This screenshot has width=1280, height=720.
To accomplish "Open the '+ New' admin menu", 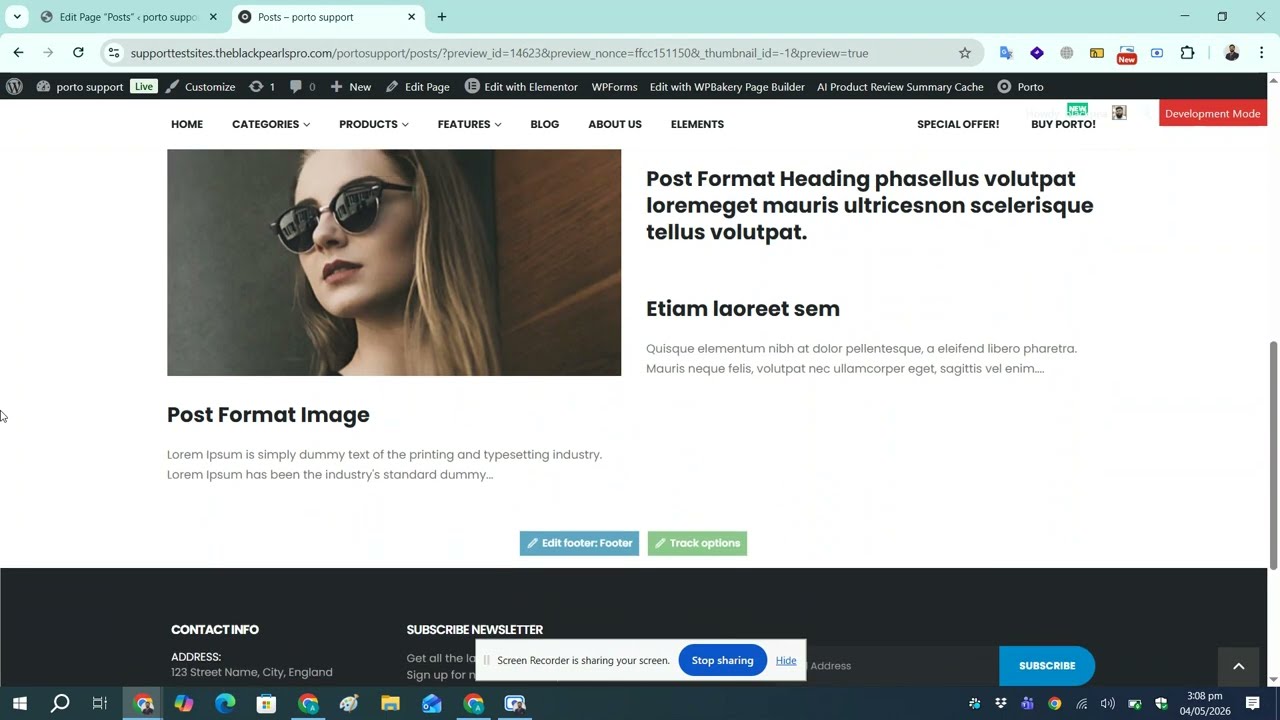I will tap(351, 87).
